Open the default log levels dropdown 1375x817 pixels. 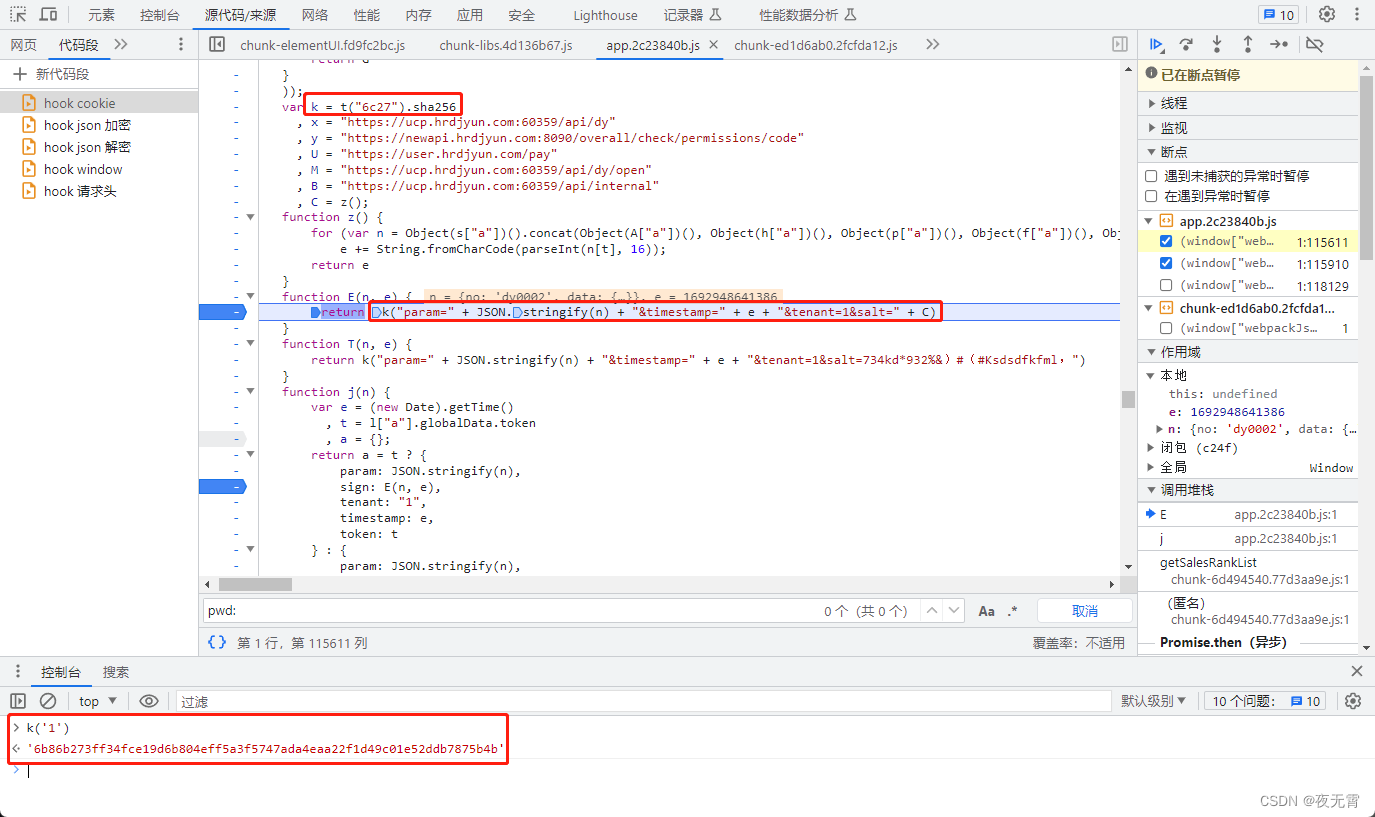point(1153,701)
